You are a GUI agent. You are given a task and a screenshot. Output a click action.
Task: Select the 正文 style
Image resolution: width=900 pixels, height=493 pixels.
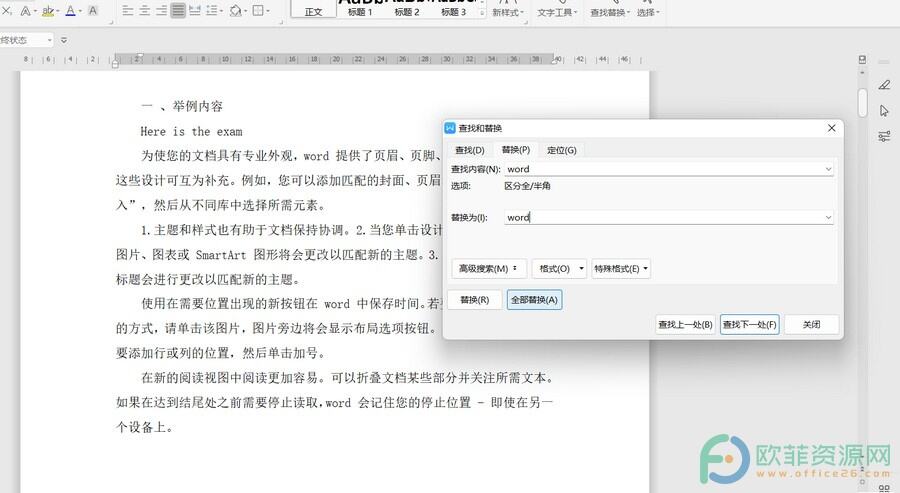[x=313, y=9]
